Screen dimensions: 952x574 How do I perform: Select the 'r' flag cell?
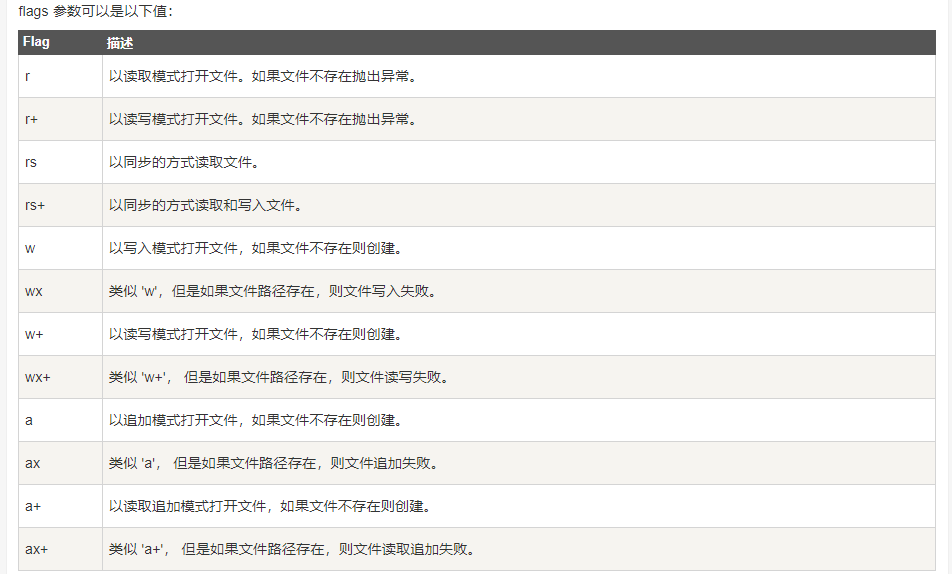[x=60, y=77]
